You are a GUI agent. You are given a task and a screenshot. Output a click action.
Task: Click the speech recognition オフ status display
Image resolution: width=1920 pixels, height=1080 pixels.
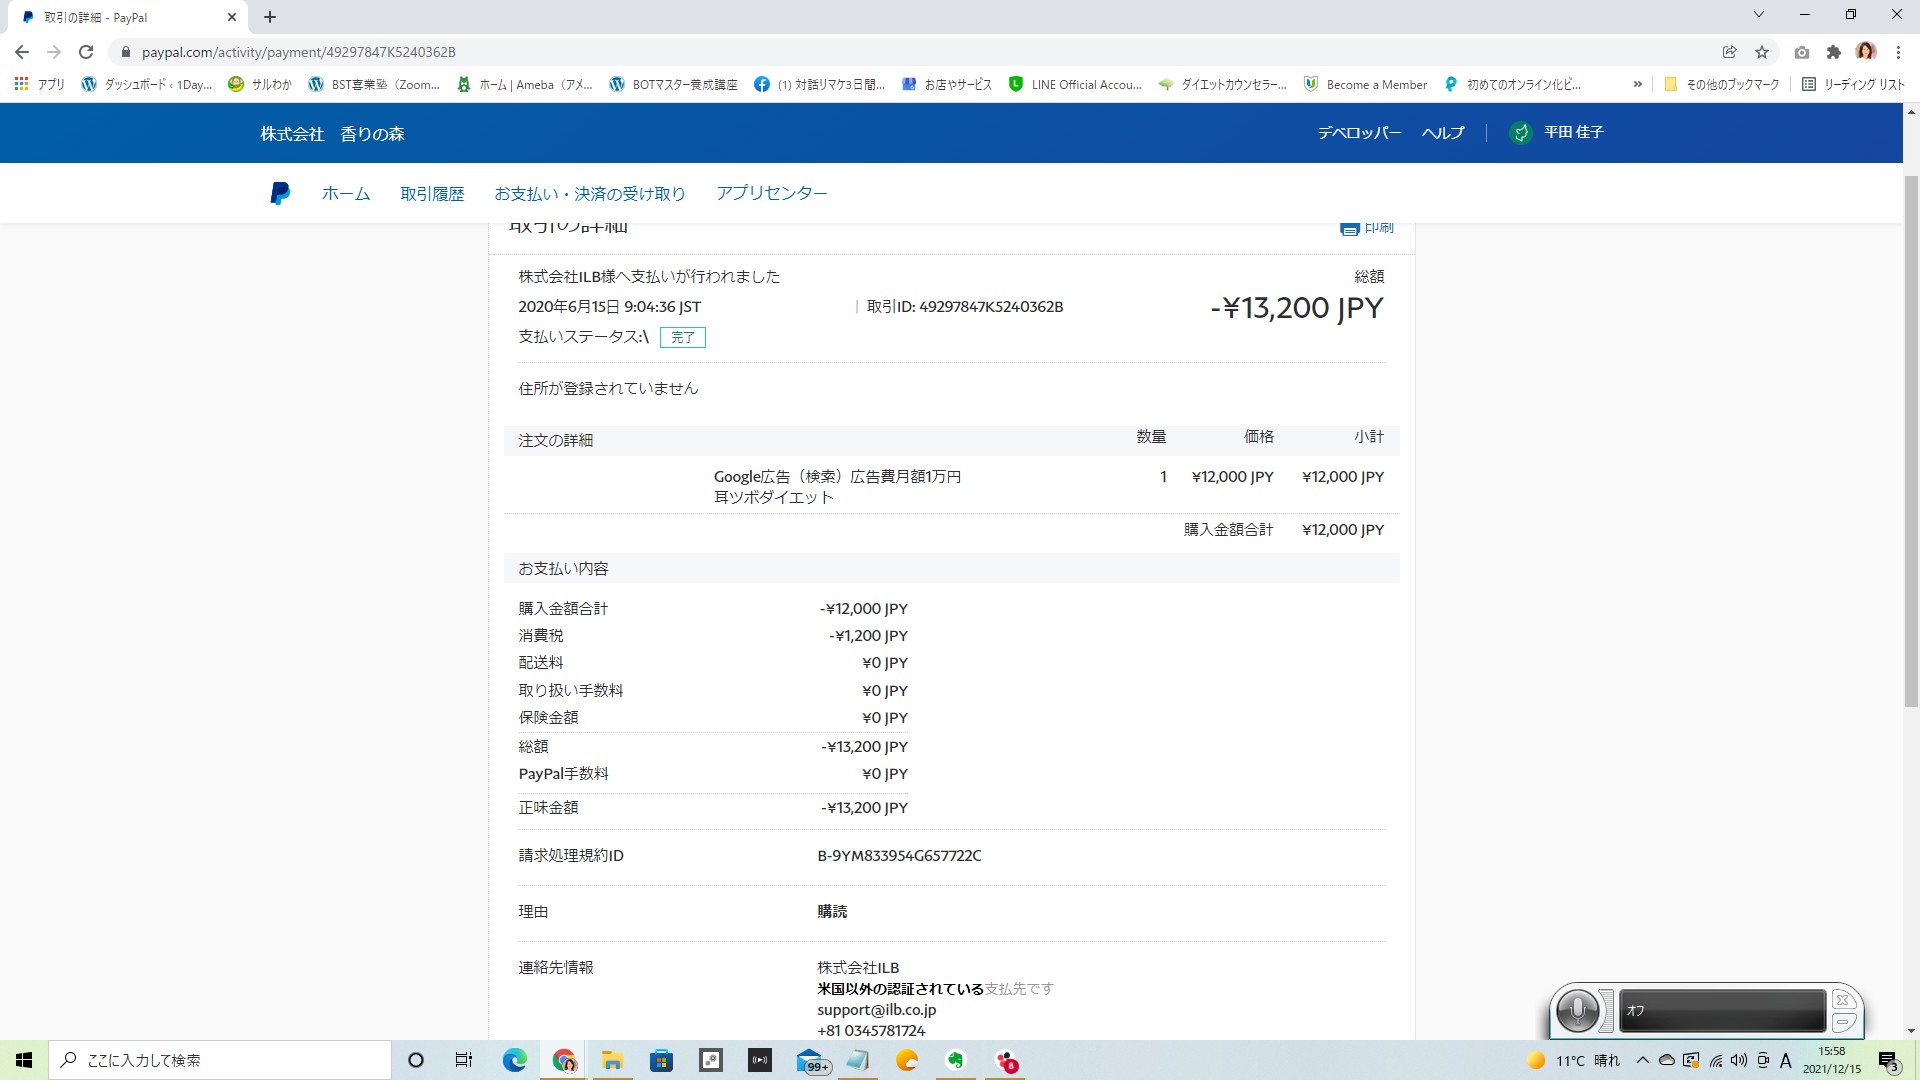click(x=1722, y=1010)
